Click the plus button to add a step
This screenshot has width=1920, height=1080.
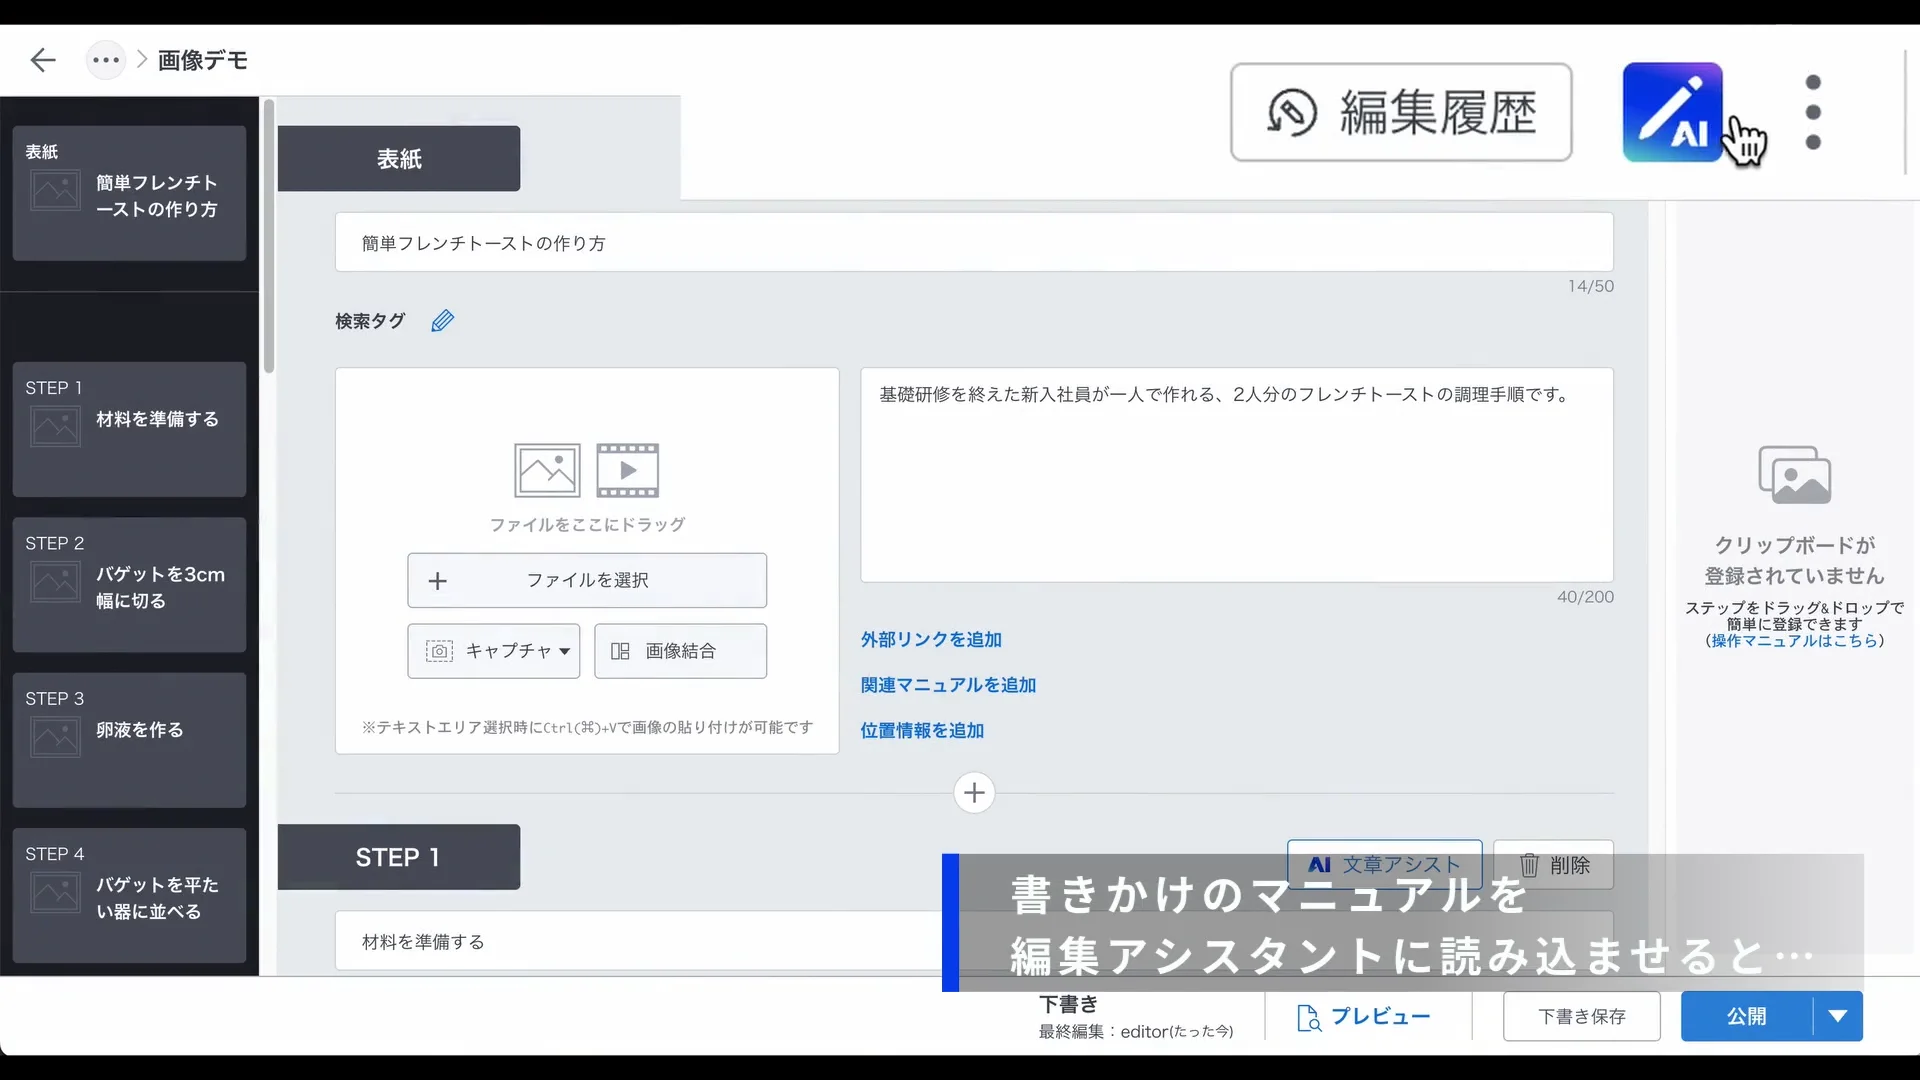coord(974,793)
